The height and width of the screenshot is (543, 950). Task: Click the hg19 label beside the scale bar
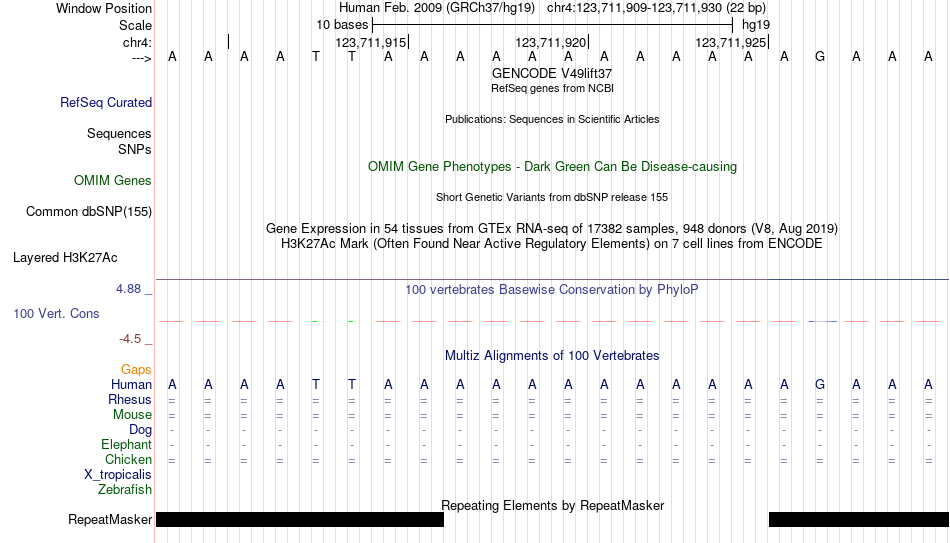click(x=756, y=25)
